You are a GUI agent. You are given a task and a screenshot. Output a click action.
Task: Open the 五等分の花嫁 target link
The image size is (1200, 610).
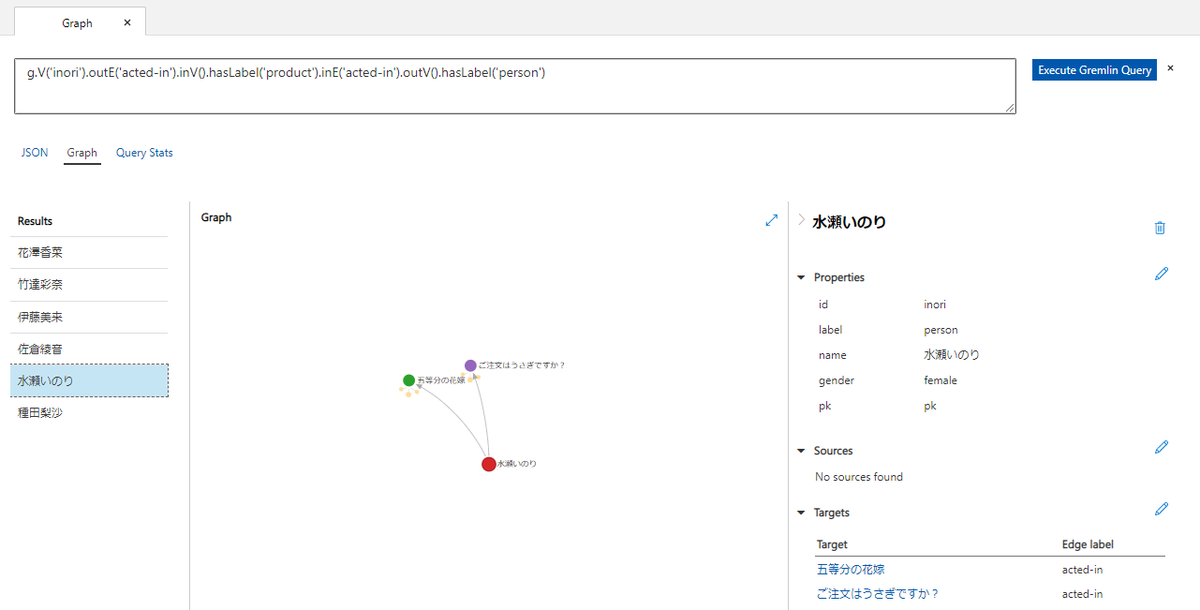849,568
